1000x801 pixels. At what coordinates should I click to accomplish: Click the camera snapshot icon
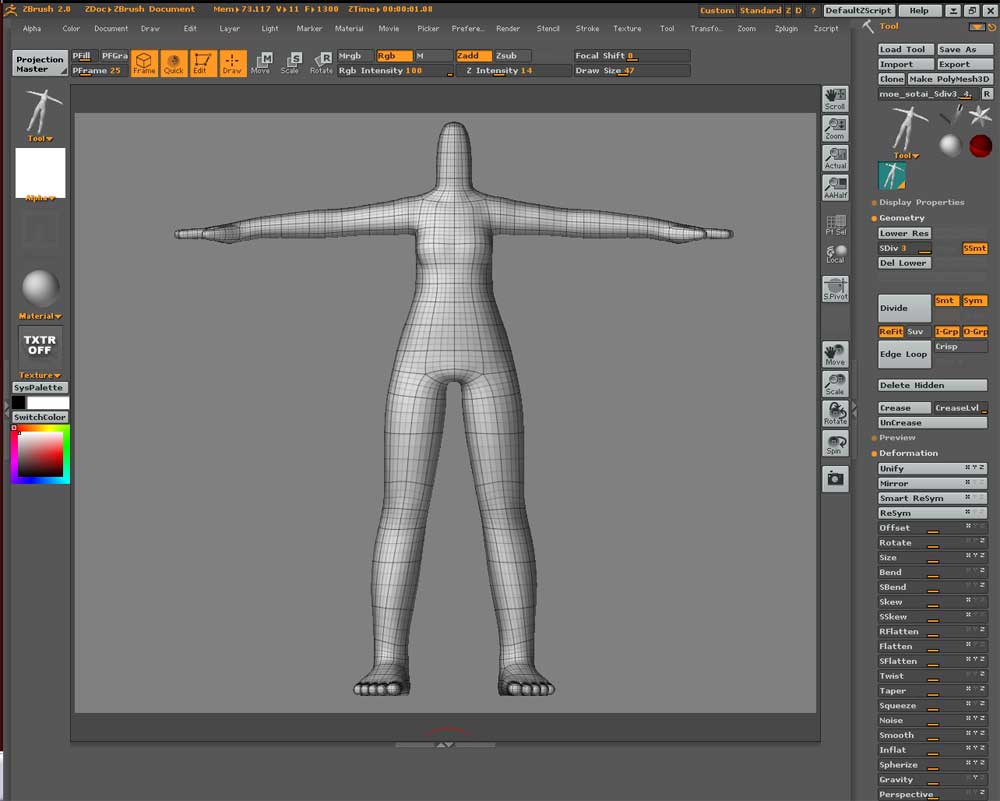coord(835,479)
